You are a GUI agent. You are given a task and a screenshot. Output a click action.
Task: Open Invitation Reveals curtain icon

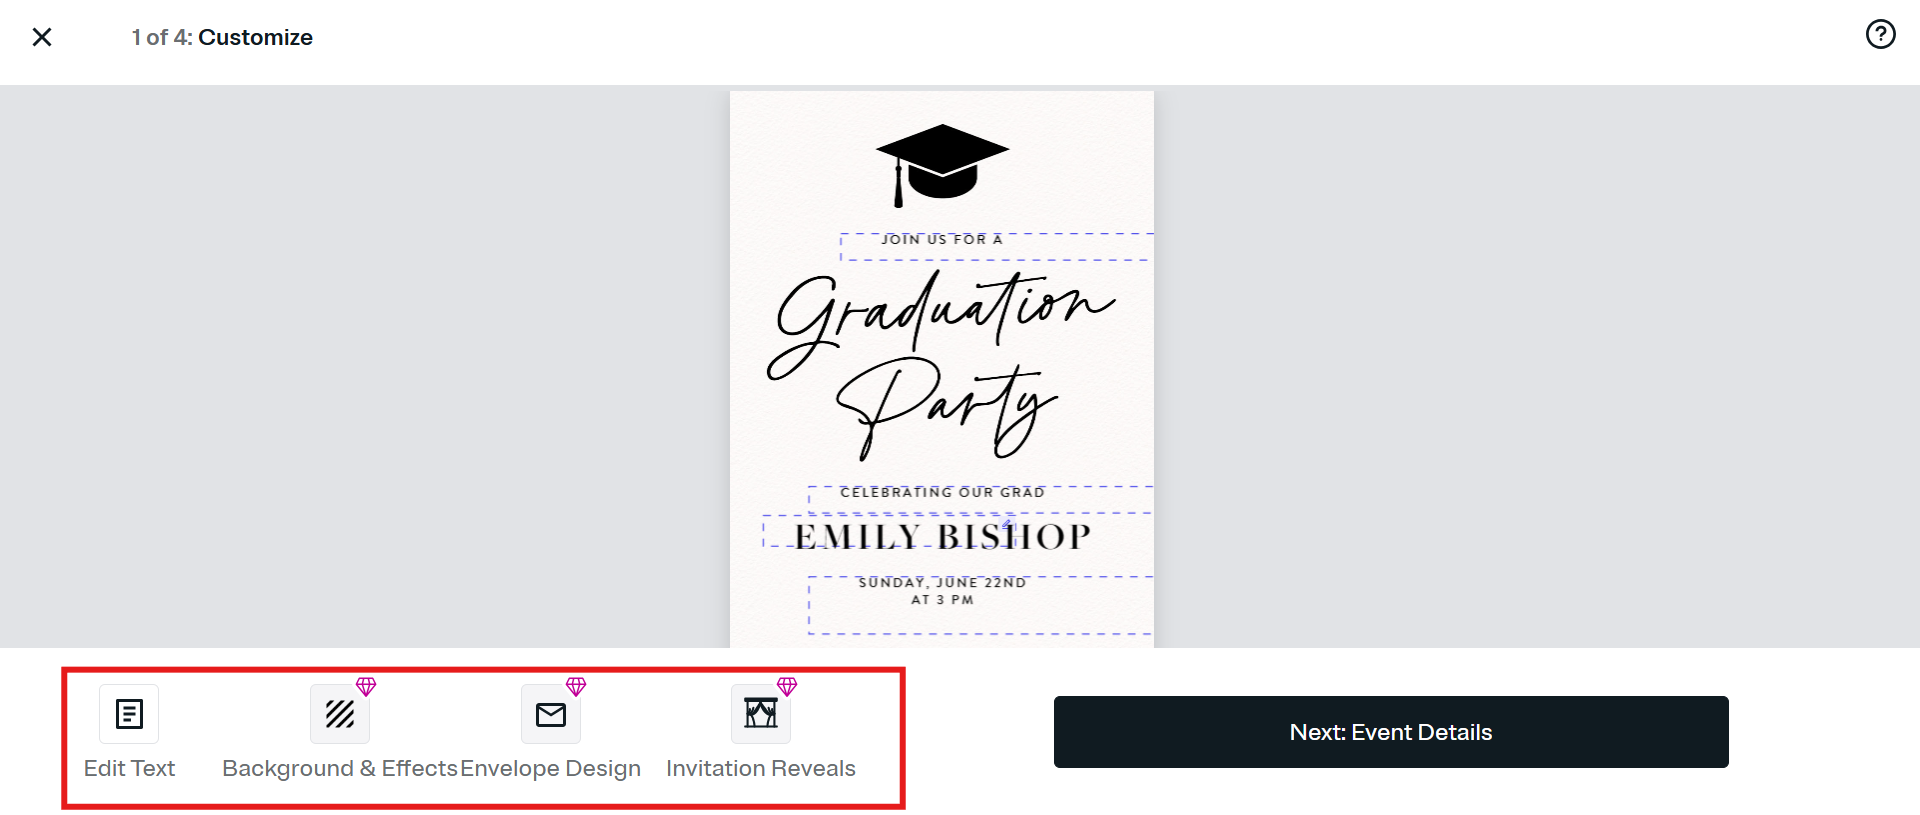pos(761,714)
